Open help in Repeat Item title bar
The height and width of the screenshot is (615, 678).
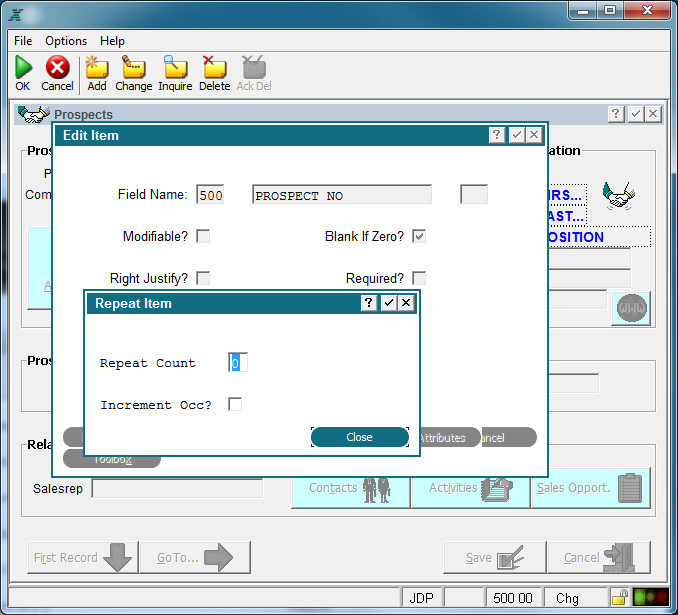tap(368, 303)
